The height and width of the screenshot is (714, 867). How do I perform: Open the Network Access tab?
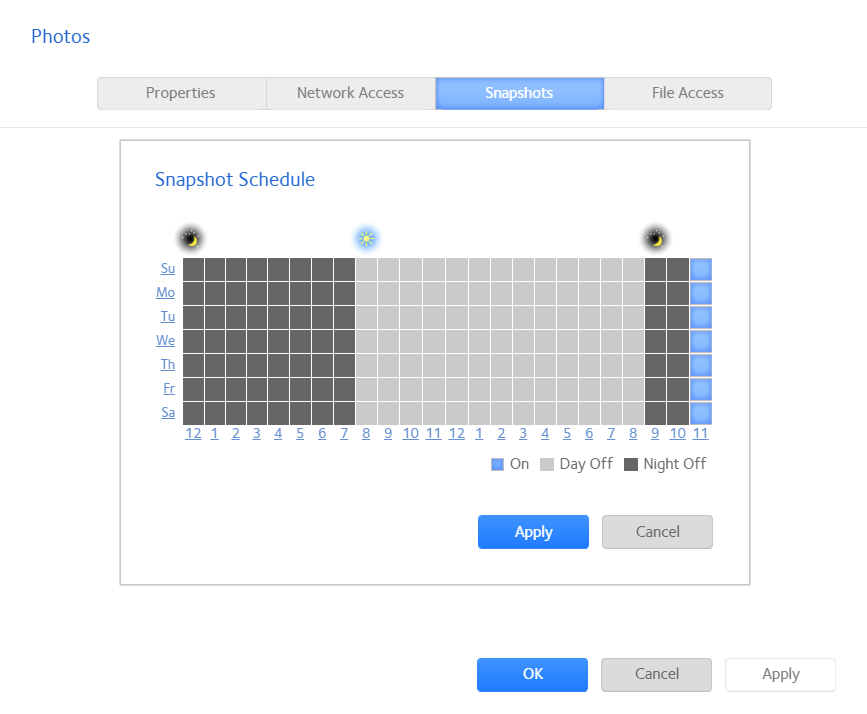point(350,93)
